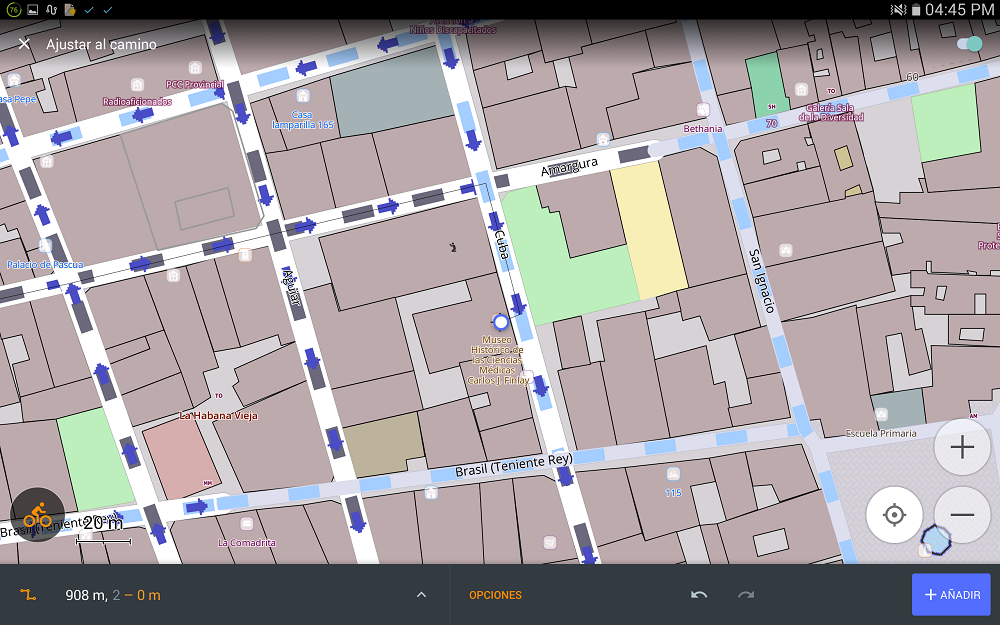Image resolution: width=1000 pixels, height=625 pixels.
Task: Tap the orange route icon in bottom bar
Action: (x=28, y=595)
